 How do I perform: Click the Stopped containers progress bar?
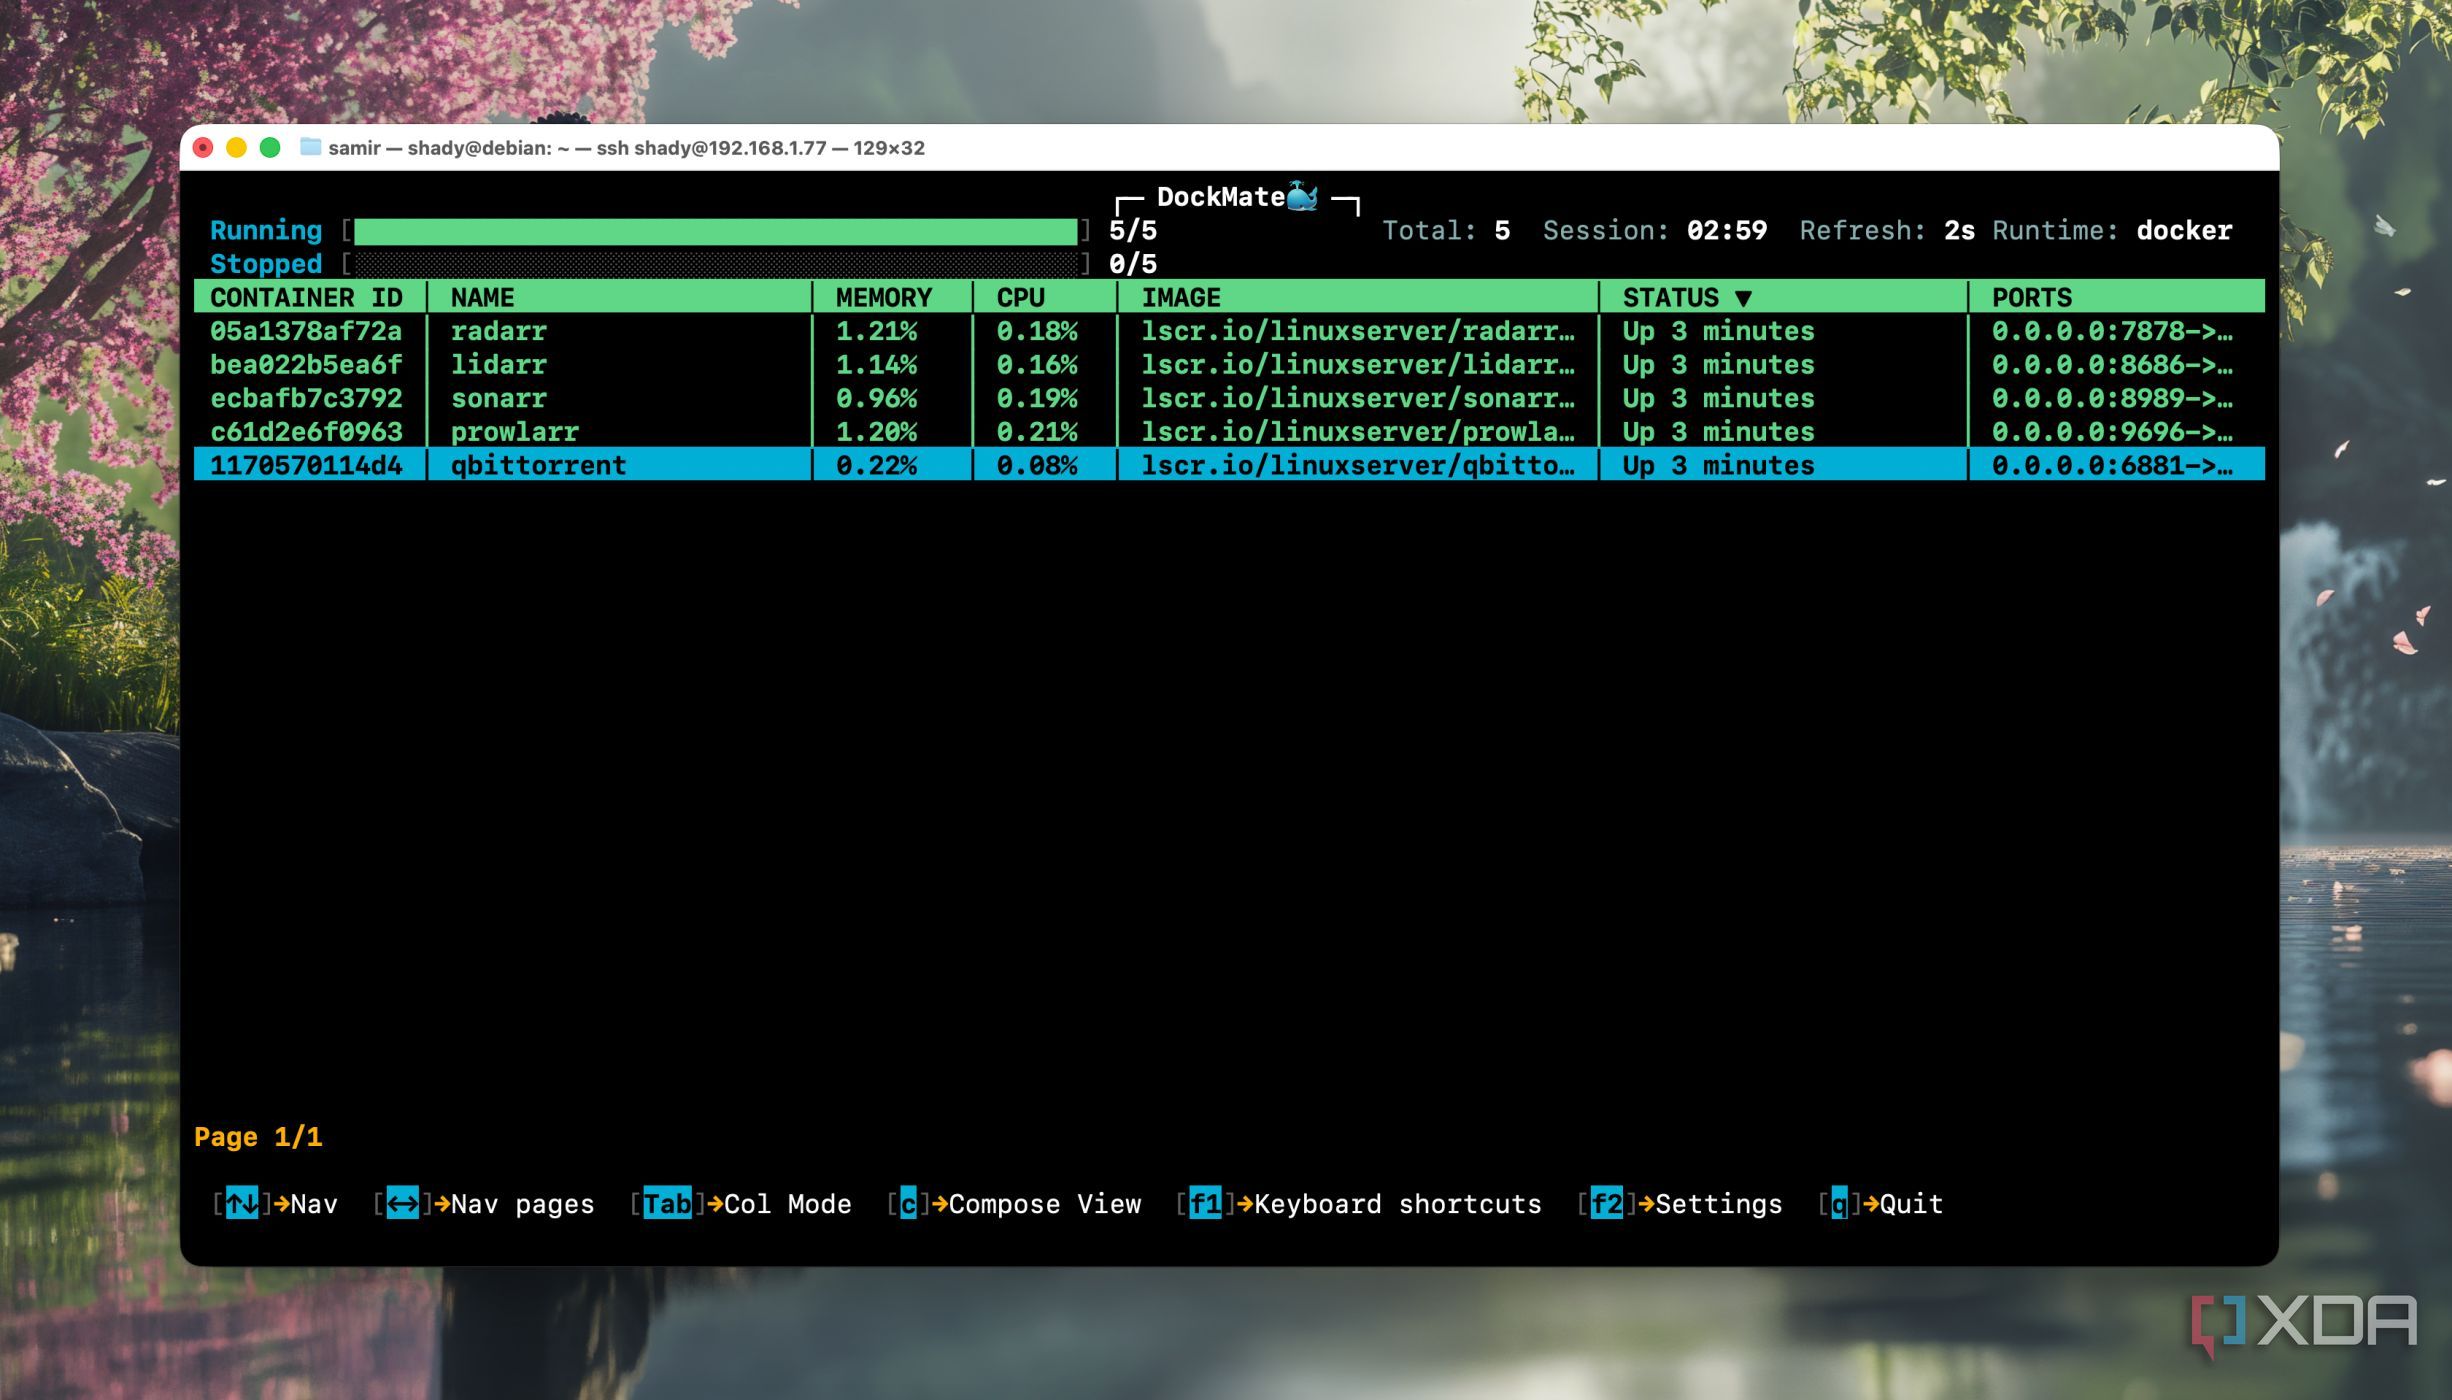(x=716, y=264)
